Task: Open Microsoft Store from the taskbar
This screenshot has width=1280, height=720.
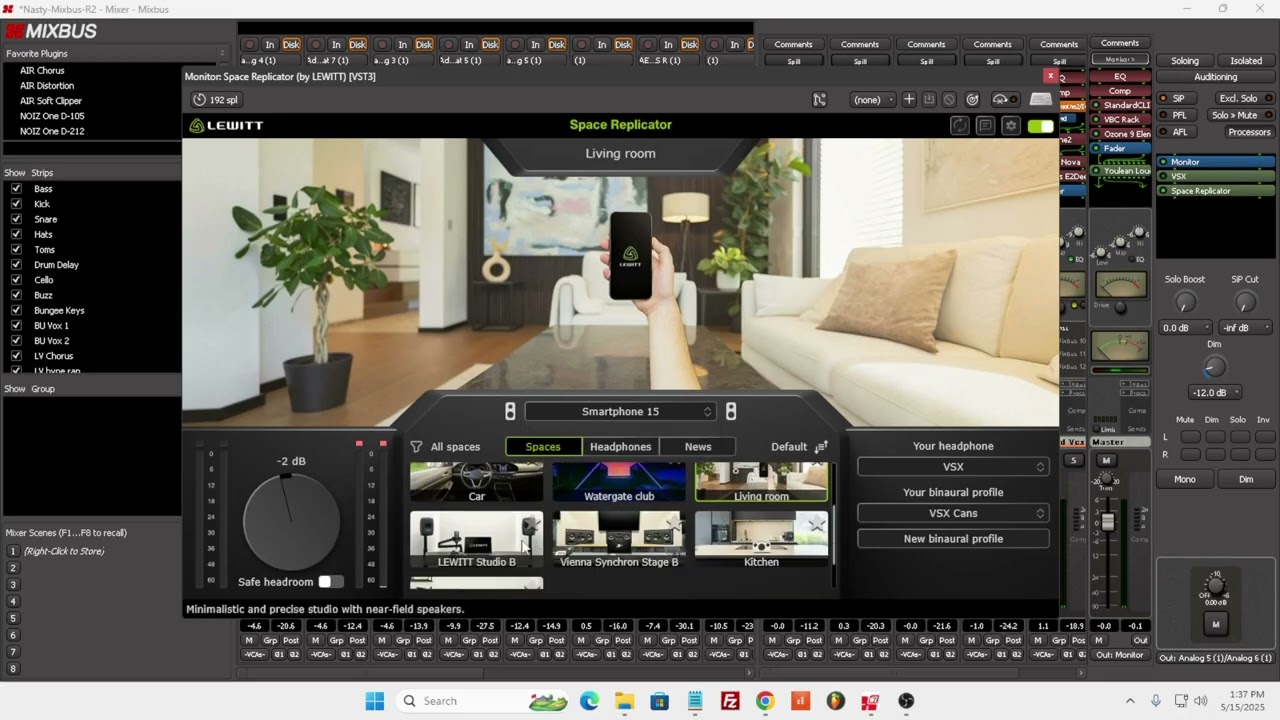Action: click(x=660, y=701)
